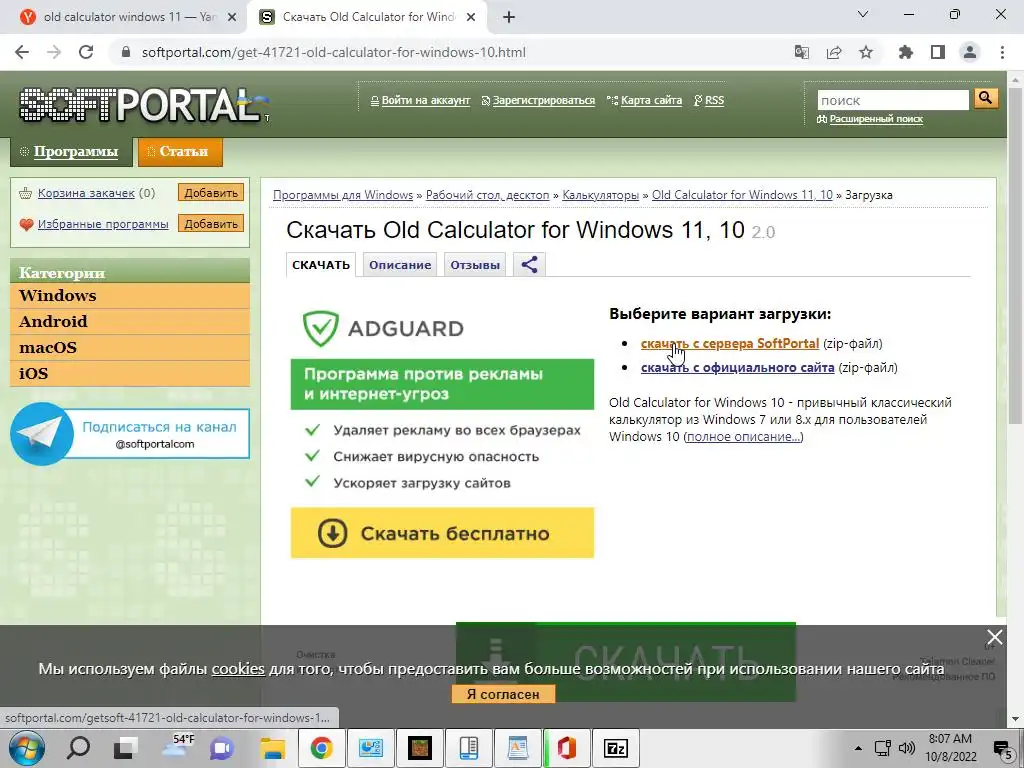Close the cookie notice with the X
The image size is (1024, 768).
[x=995, y=637]
